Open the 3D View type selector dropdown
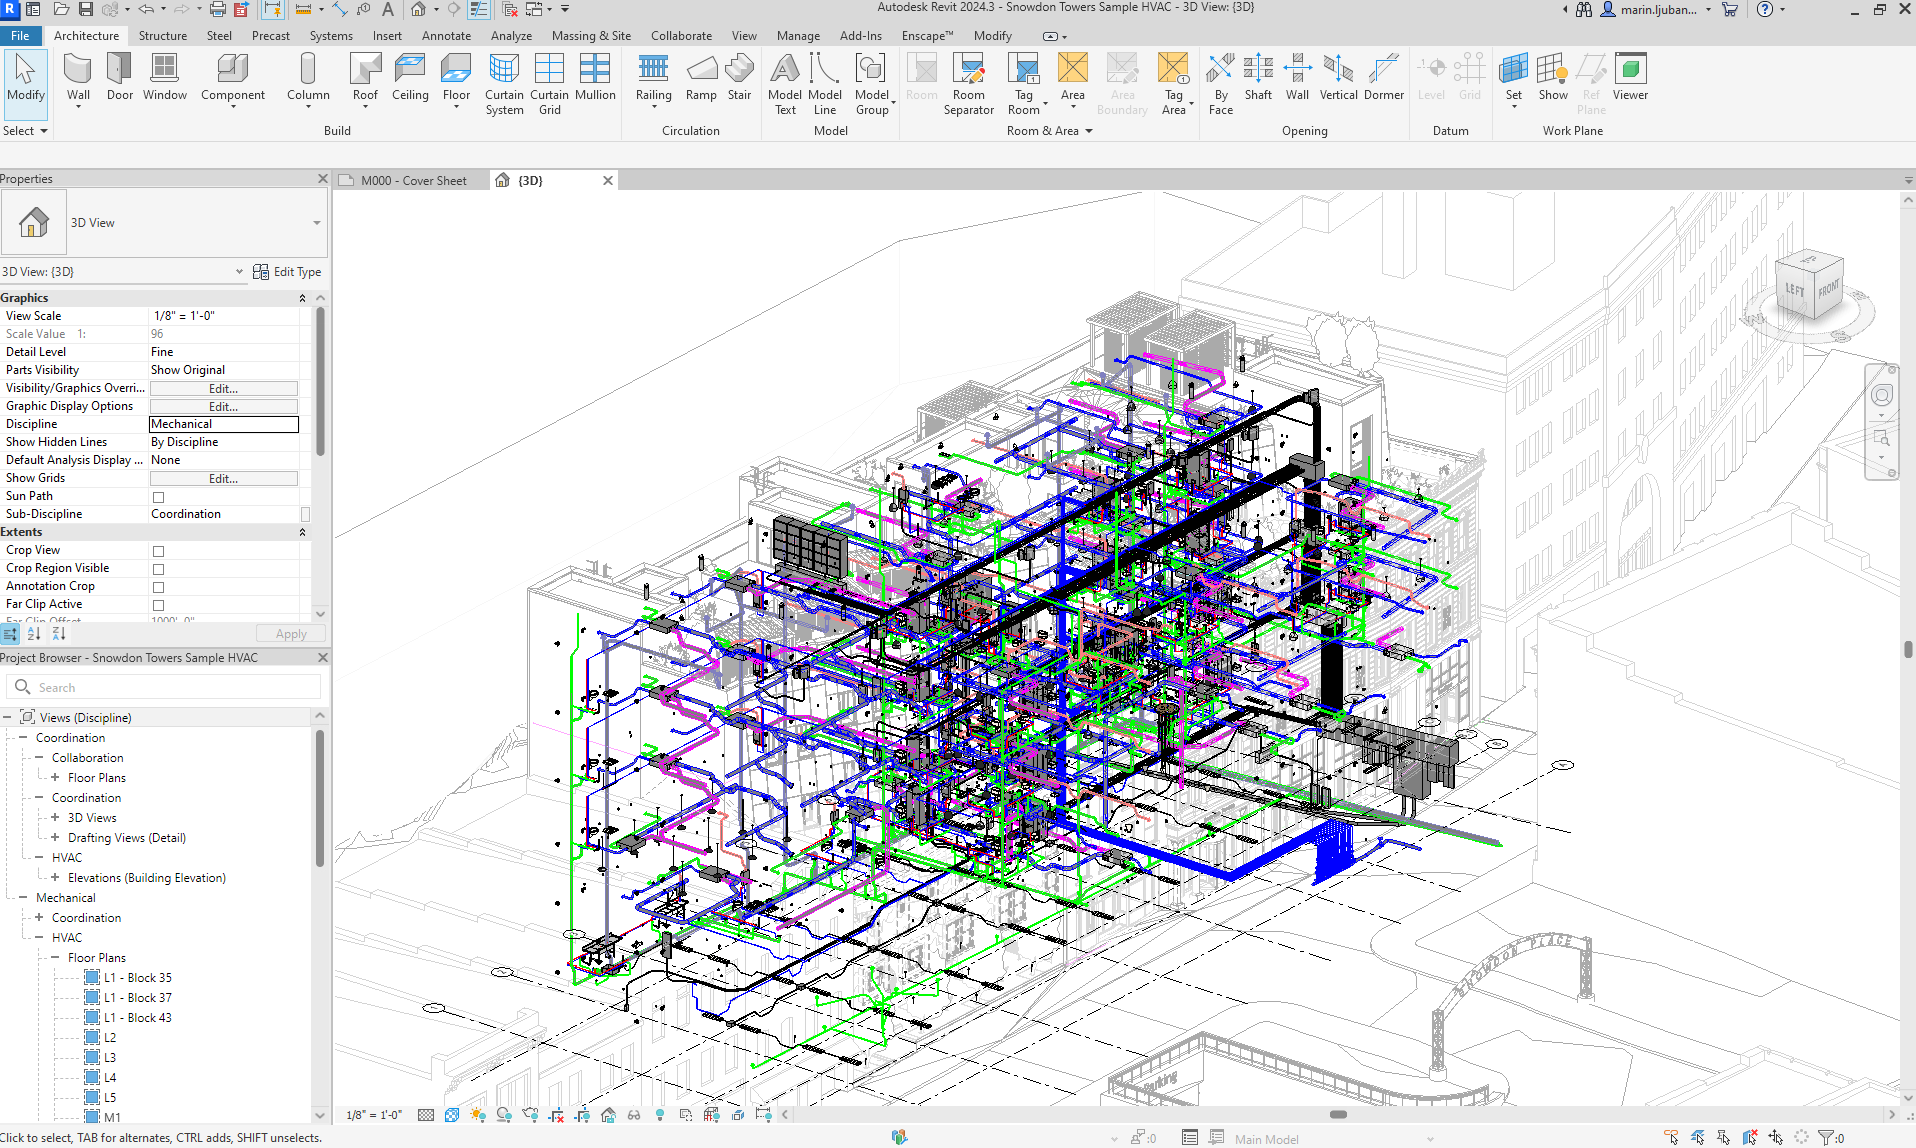 [x=317, y=223]
